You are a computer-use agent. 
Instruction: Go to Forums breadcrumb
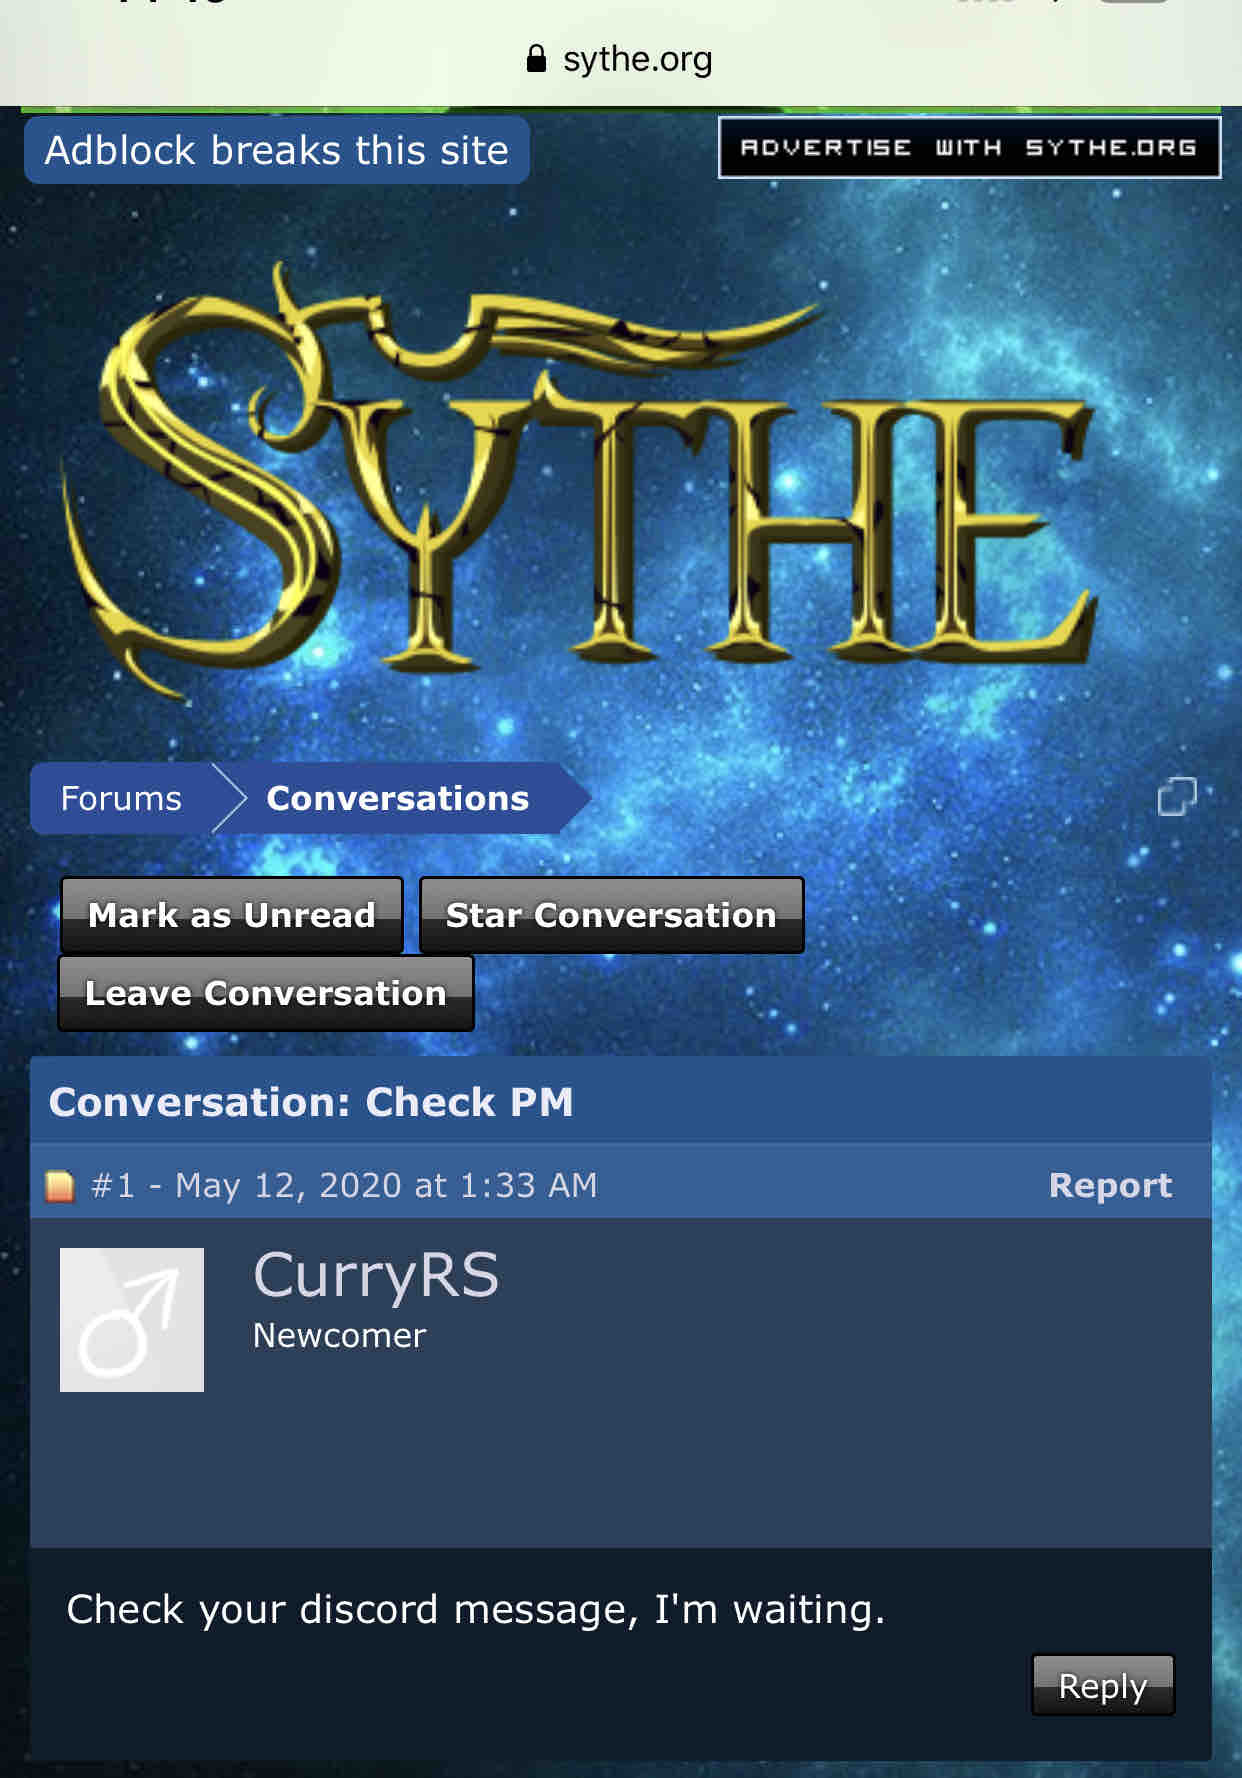pyautogui.click(x=121, y=798)
